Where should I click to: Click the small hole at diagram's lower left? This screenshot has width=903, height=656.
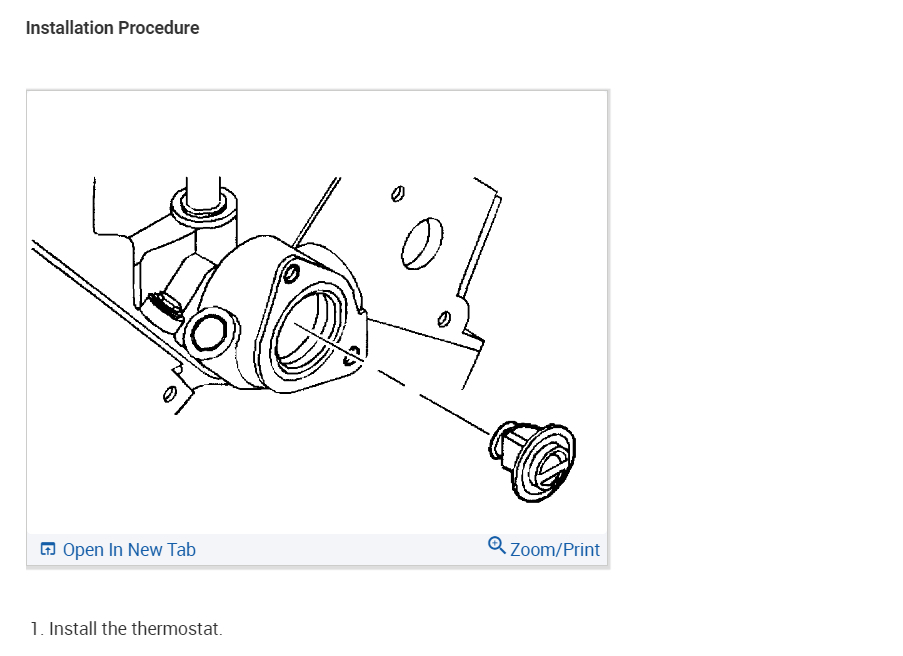click(x=169, y=394)
